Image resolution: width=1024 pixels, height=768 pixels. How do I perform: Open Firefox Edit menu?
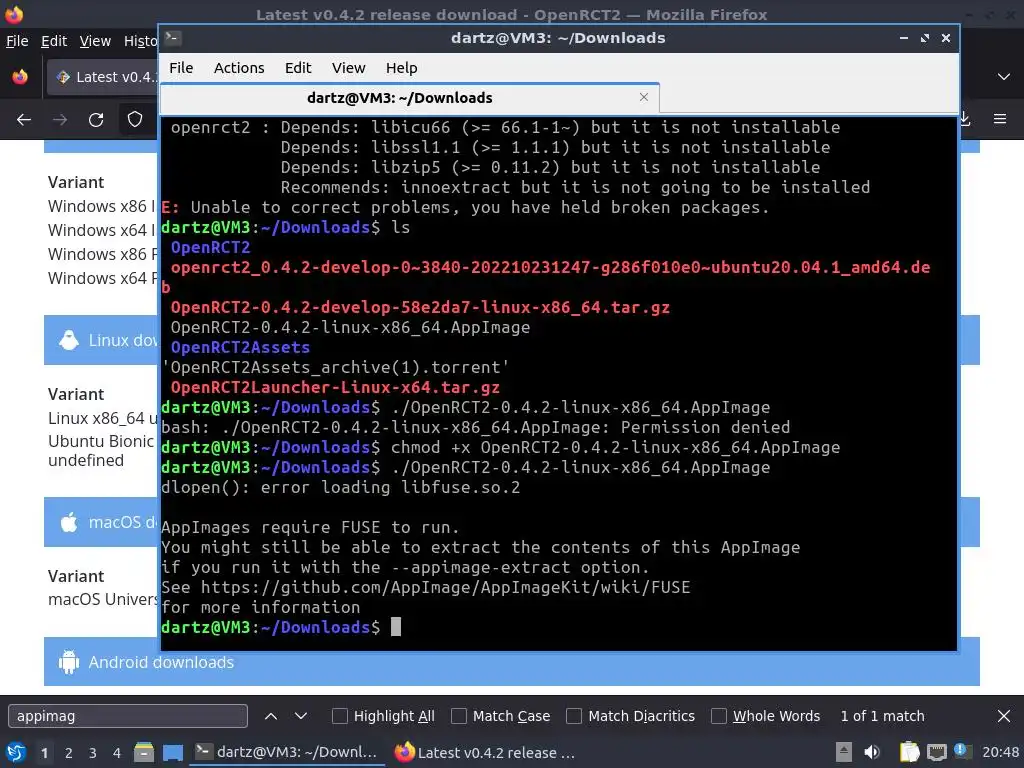54,41
